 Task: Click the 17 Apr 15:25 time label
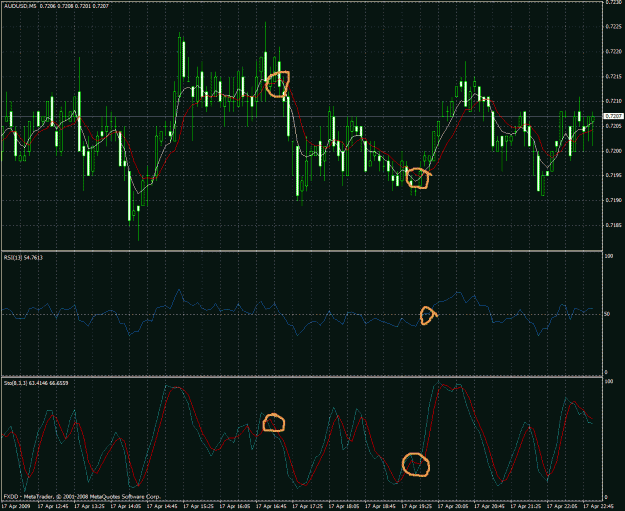200,507
